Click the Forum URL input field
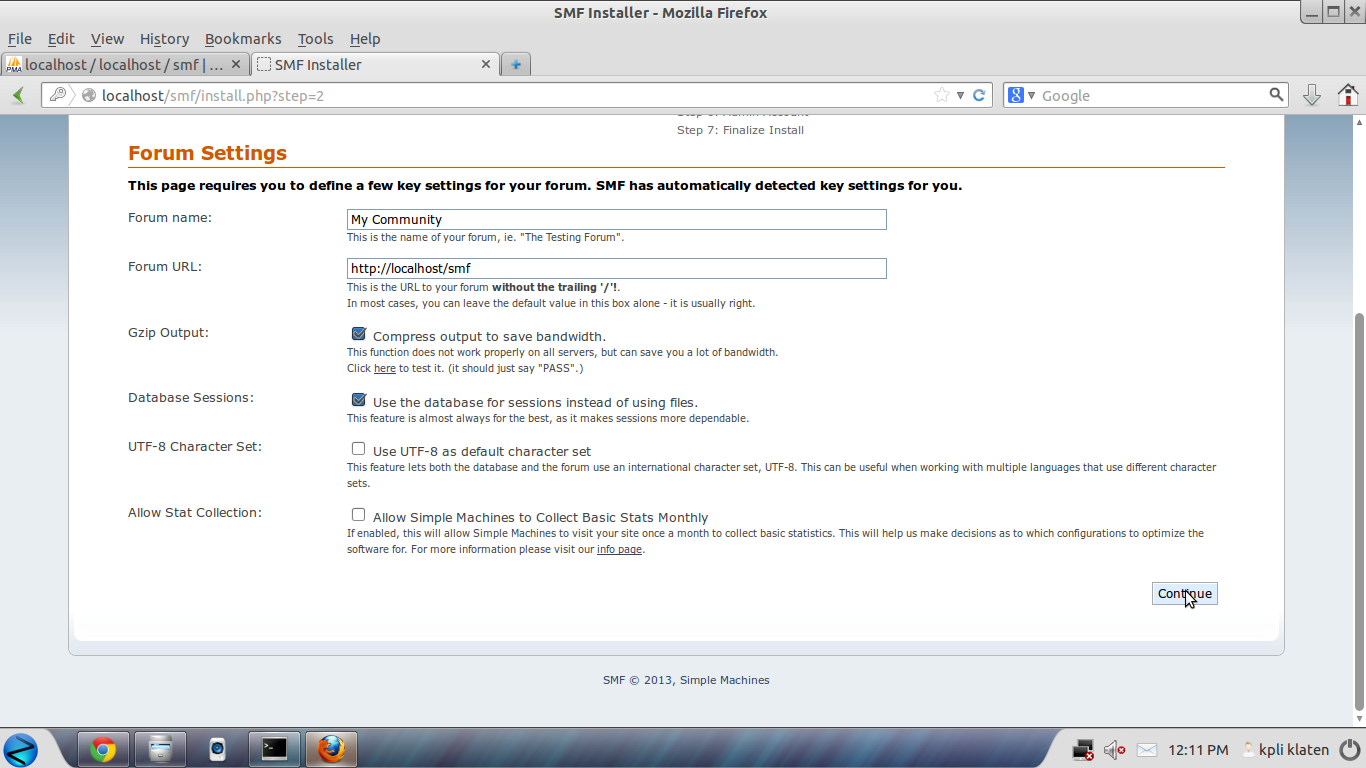The width and height of the screenshot is (1366, 768). [617, 268]
